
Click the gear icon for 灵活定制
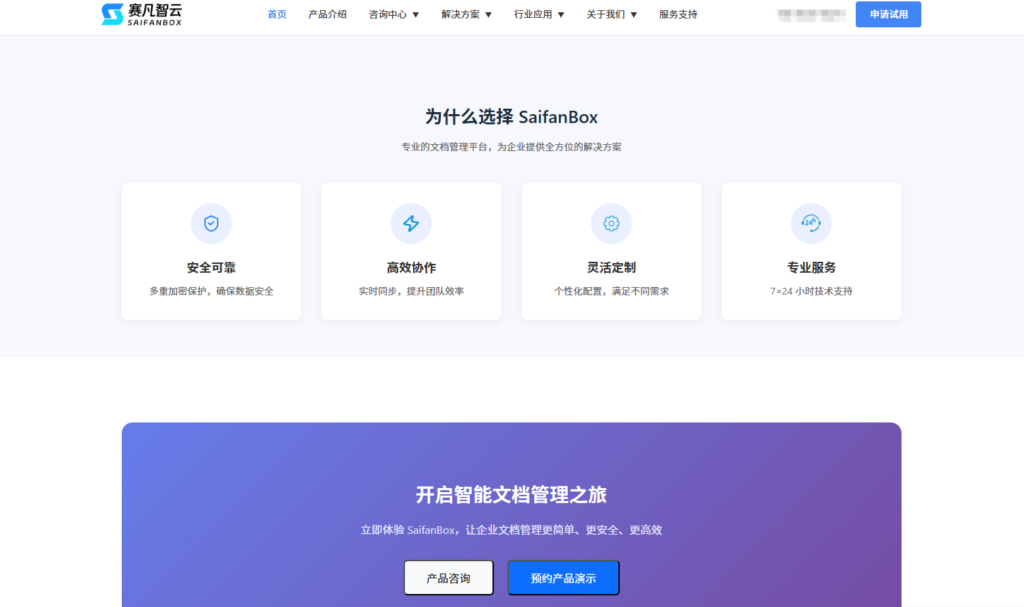pyautogui.click(x=611, y=223)
